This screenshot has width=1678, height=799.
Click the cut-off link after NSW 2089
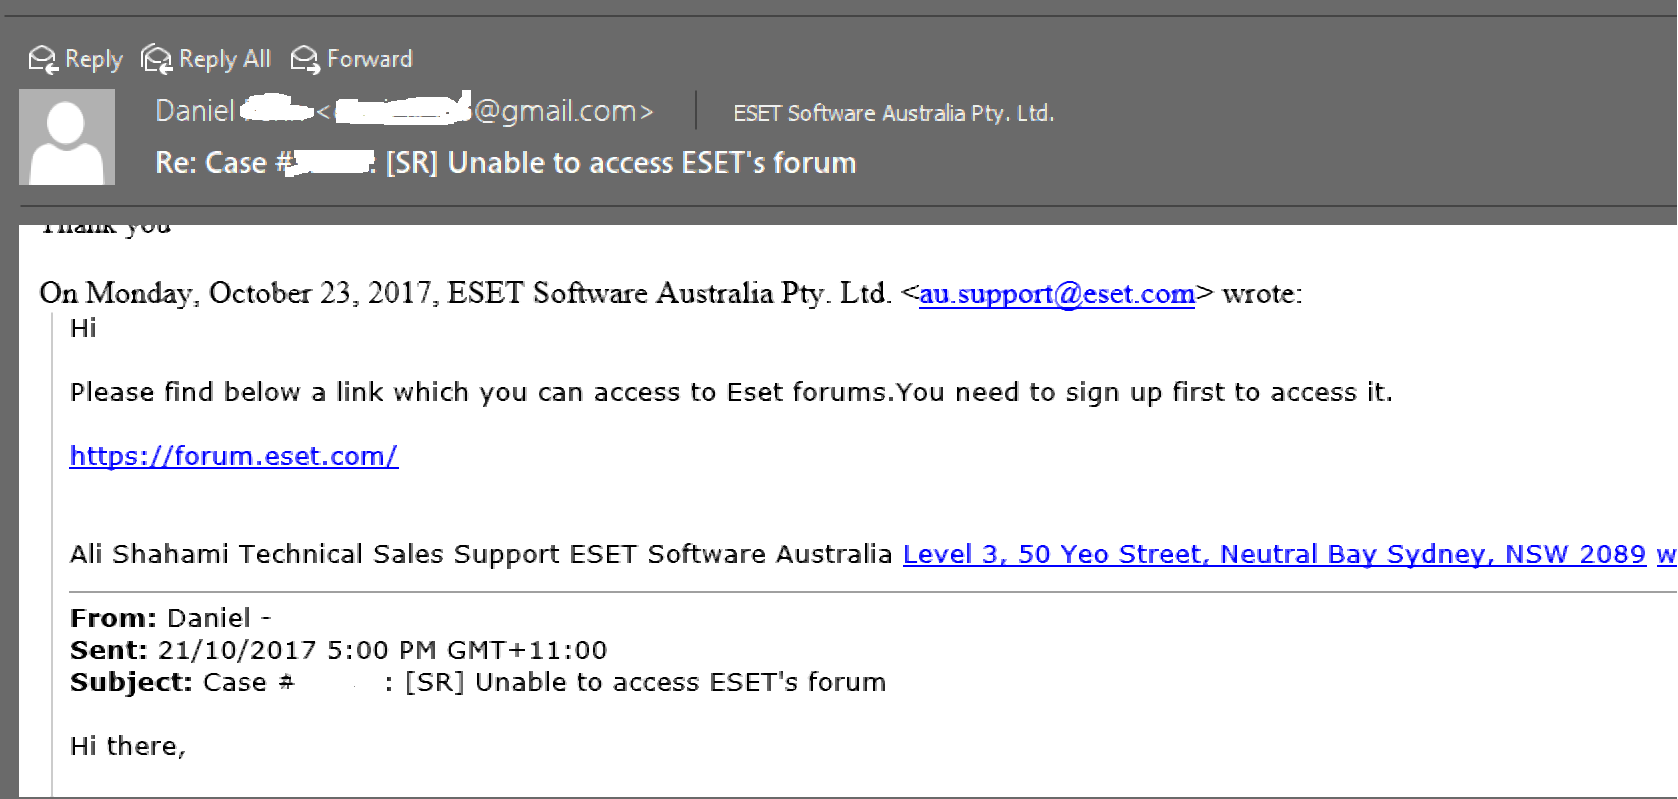pos(1666,554)
